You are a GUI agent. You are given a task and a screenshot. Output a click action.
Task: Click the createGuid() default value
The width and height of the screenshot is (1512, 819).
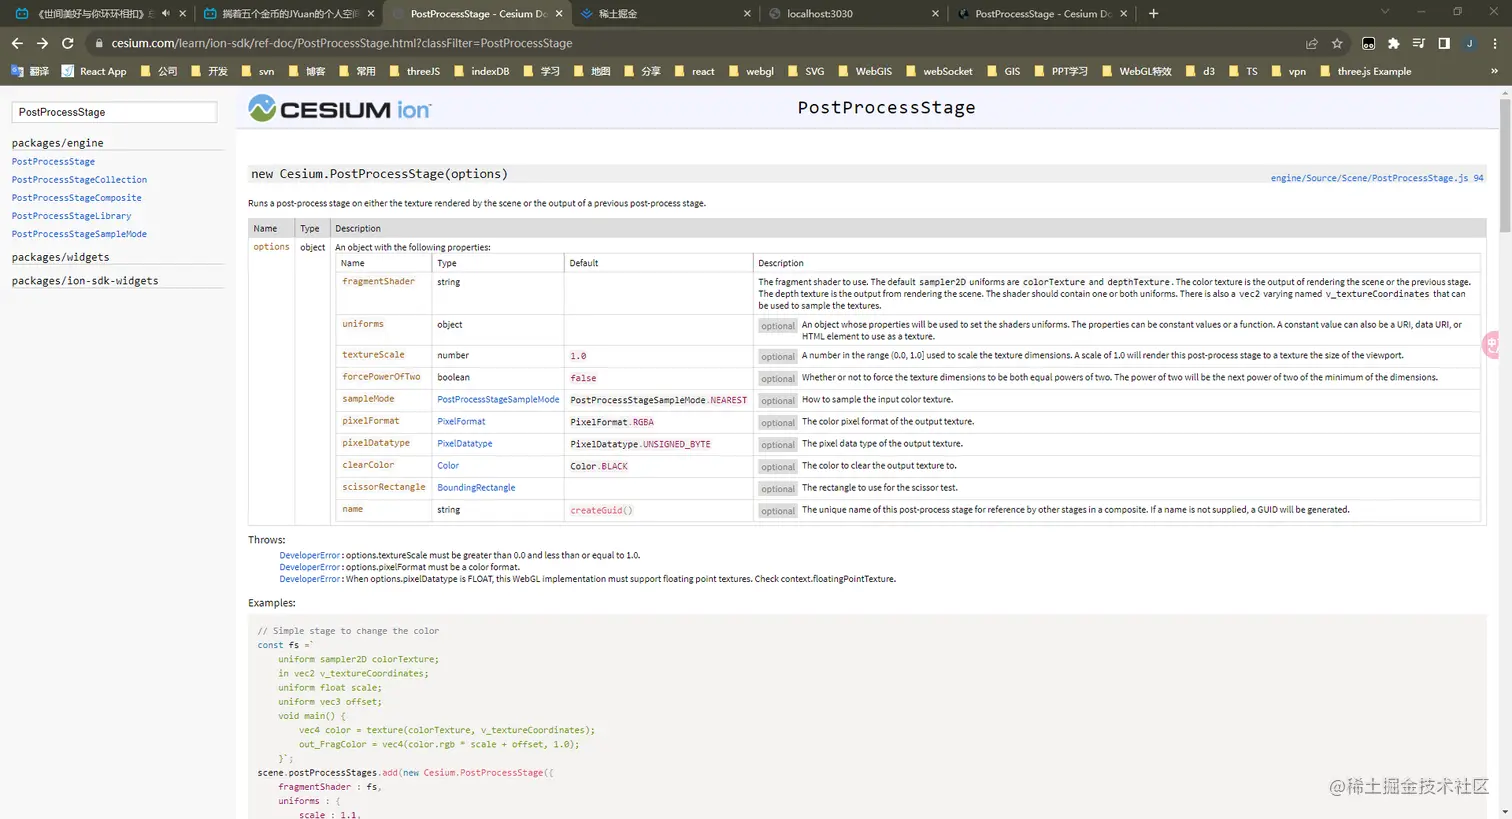[602, 511]
